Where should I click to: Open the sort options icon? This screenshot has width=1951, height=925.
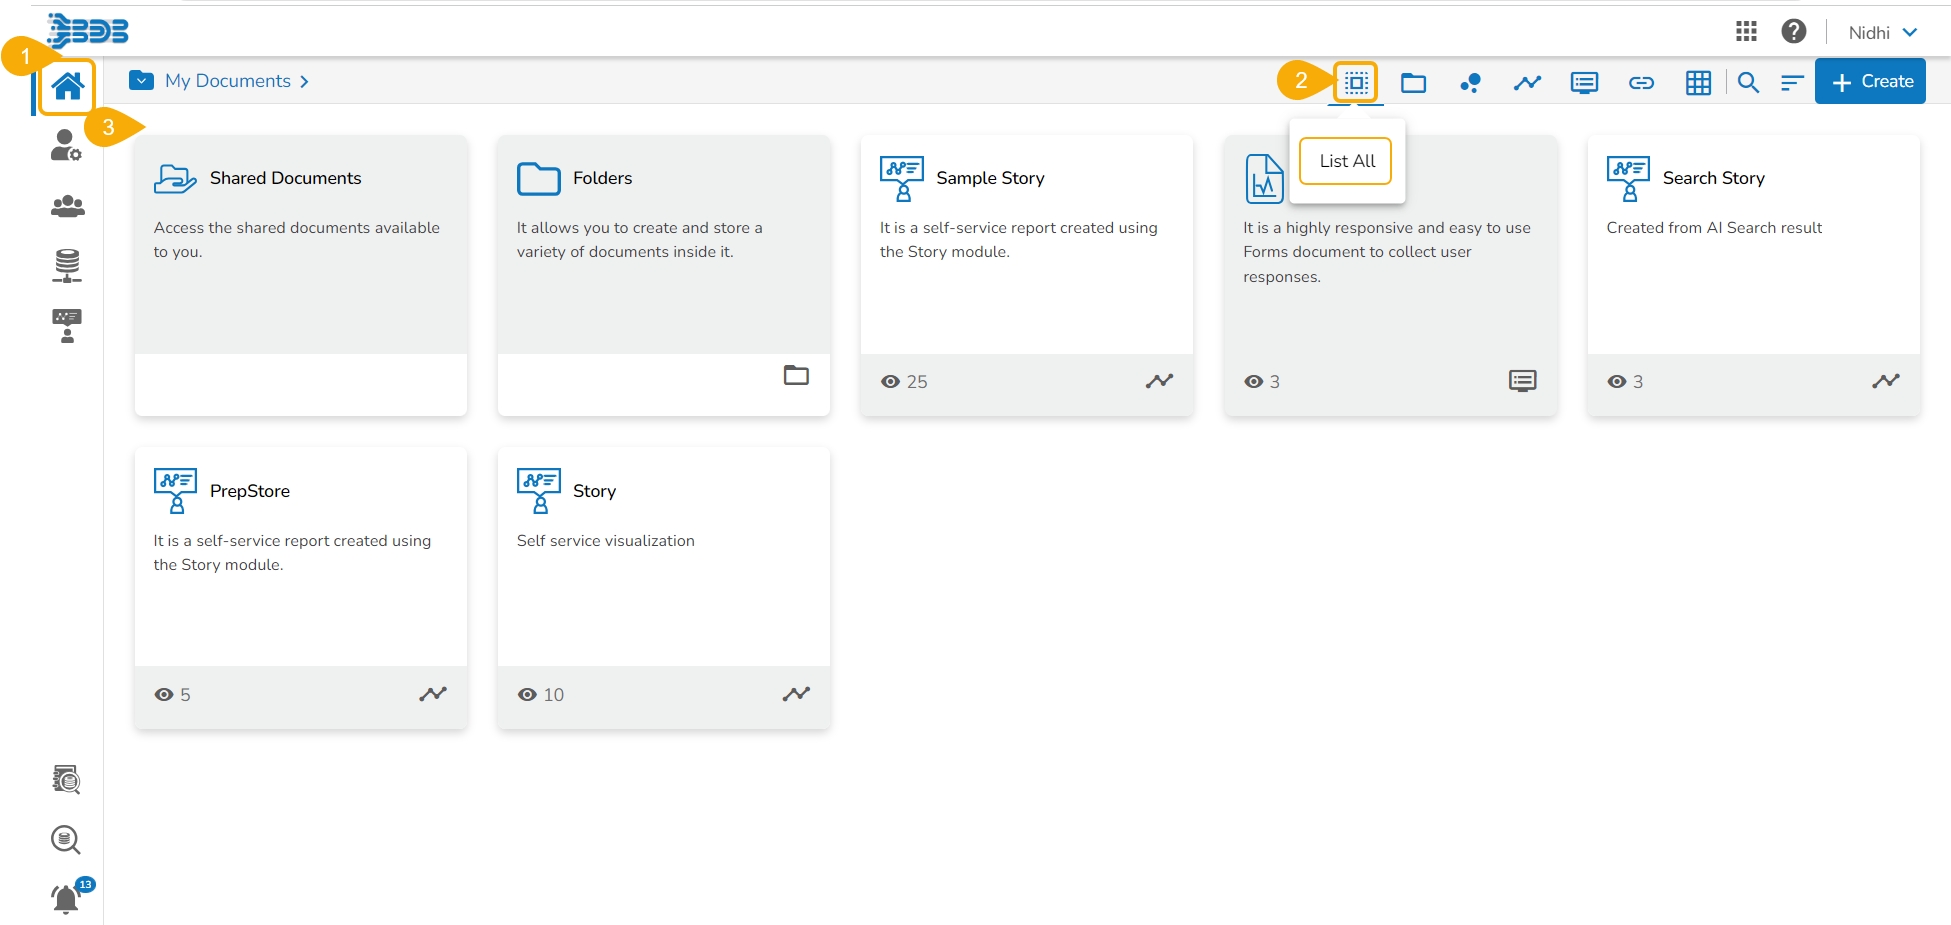click(x=1791, y=83)
